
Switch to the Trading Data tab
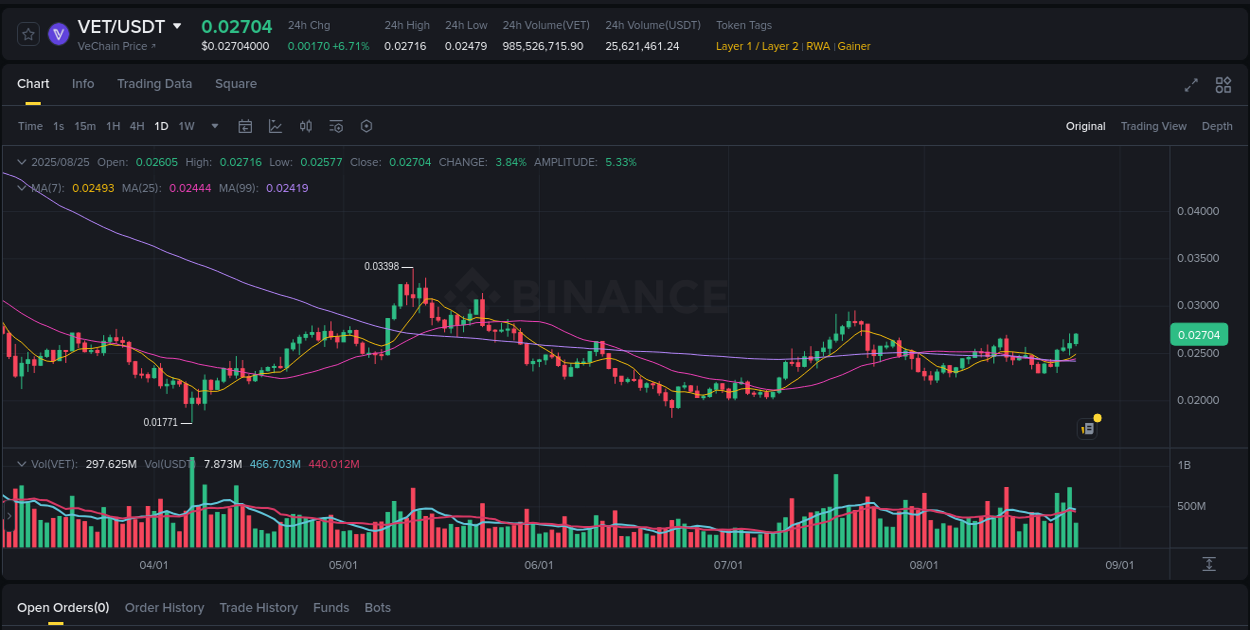click(154, 84)
